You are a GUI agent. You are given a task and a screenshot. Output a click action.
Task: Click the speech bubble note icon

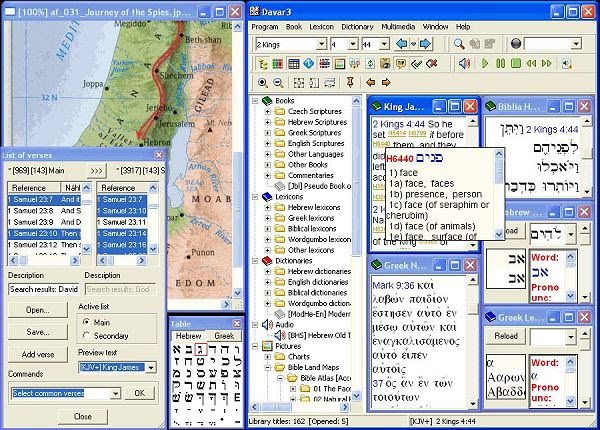click(401, 64)
